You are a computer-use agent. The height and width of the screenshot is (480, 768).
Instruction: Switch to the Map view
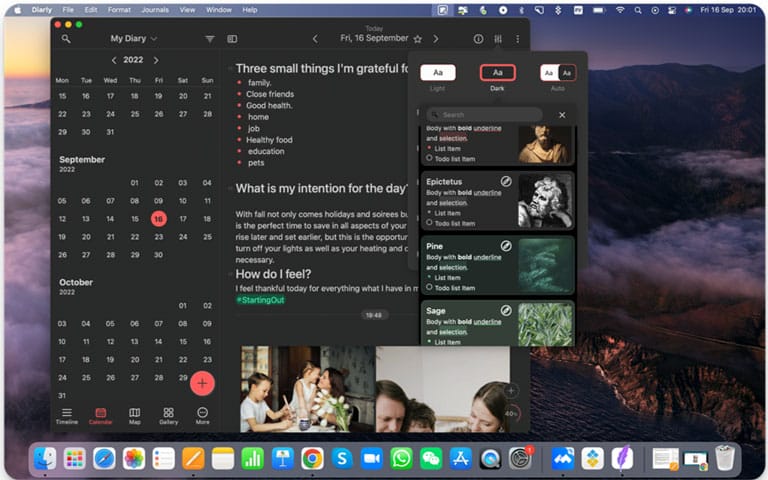coord(134,416)
